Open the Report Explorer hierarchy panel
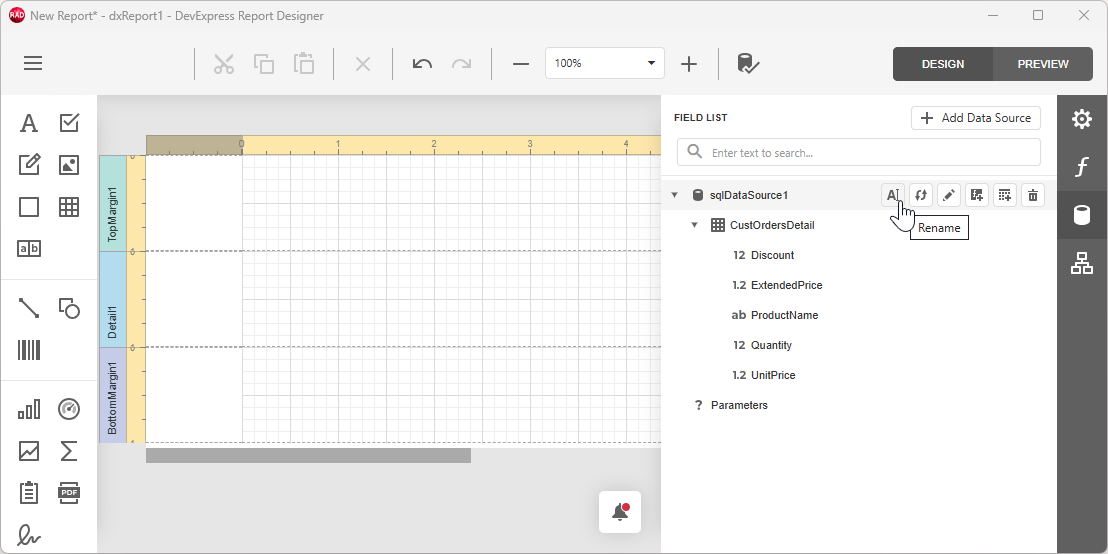1108x554 pixels. 1082,263
